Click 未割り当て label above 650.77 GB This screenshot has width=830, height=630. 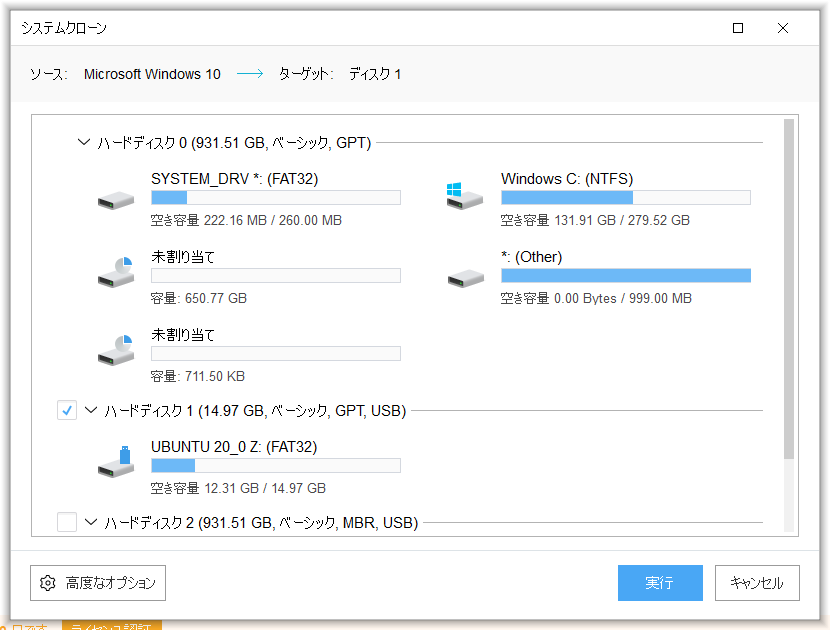point(183,257)
